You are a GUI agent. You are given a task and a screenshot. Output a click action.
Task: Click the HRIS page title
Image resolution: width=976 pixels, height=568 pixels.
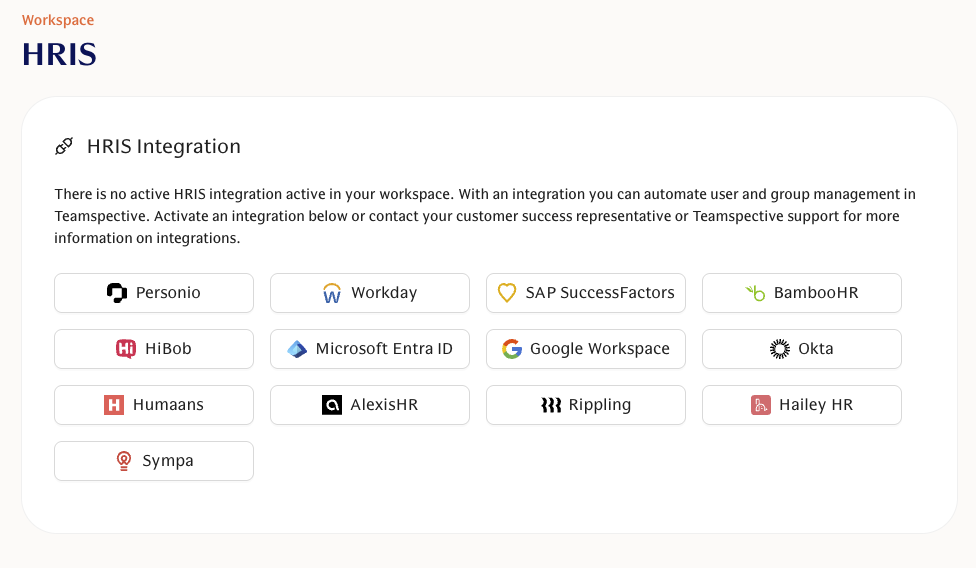click(x=59, y=54)
